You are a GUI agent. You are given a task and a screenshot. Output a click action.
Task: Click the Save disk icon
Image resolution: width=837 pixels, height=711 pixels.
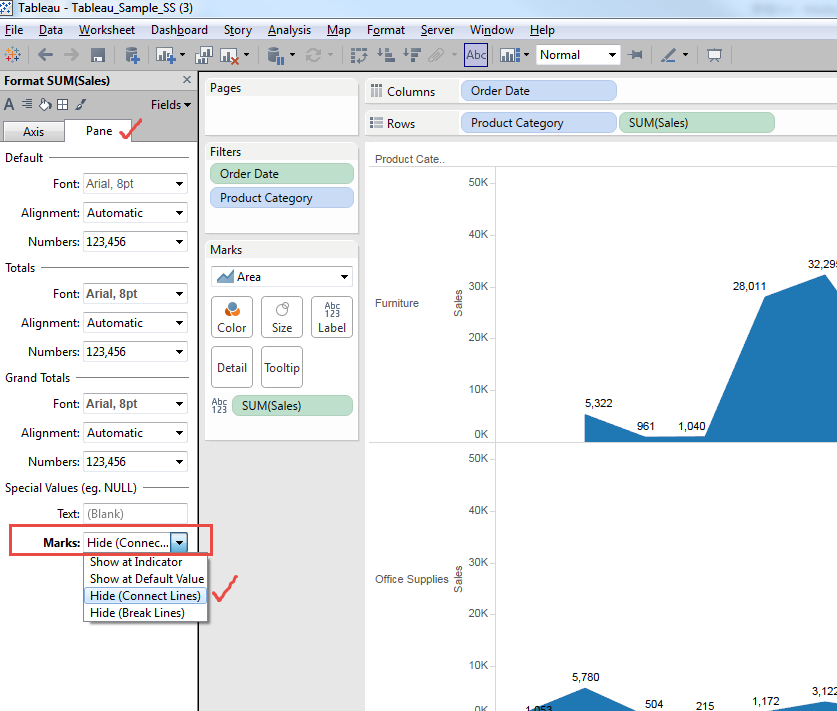tap(97, 55)
